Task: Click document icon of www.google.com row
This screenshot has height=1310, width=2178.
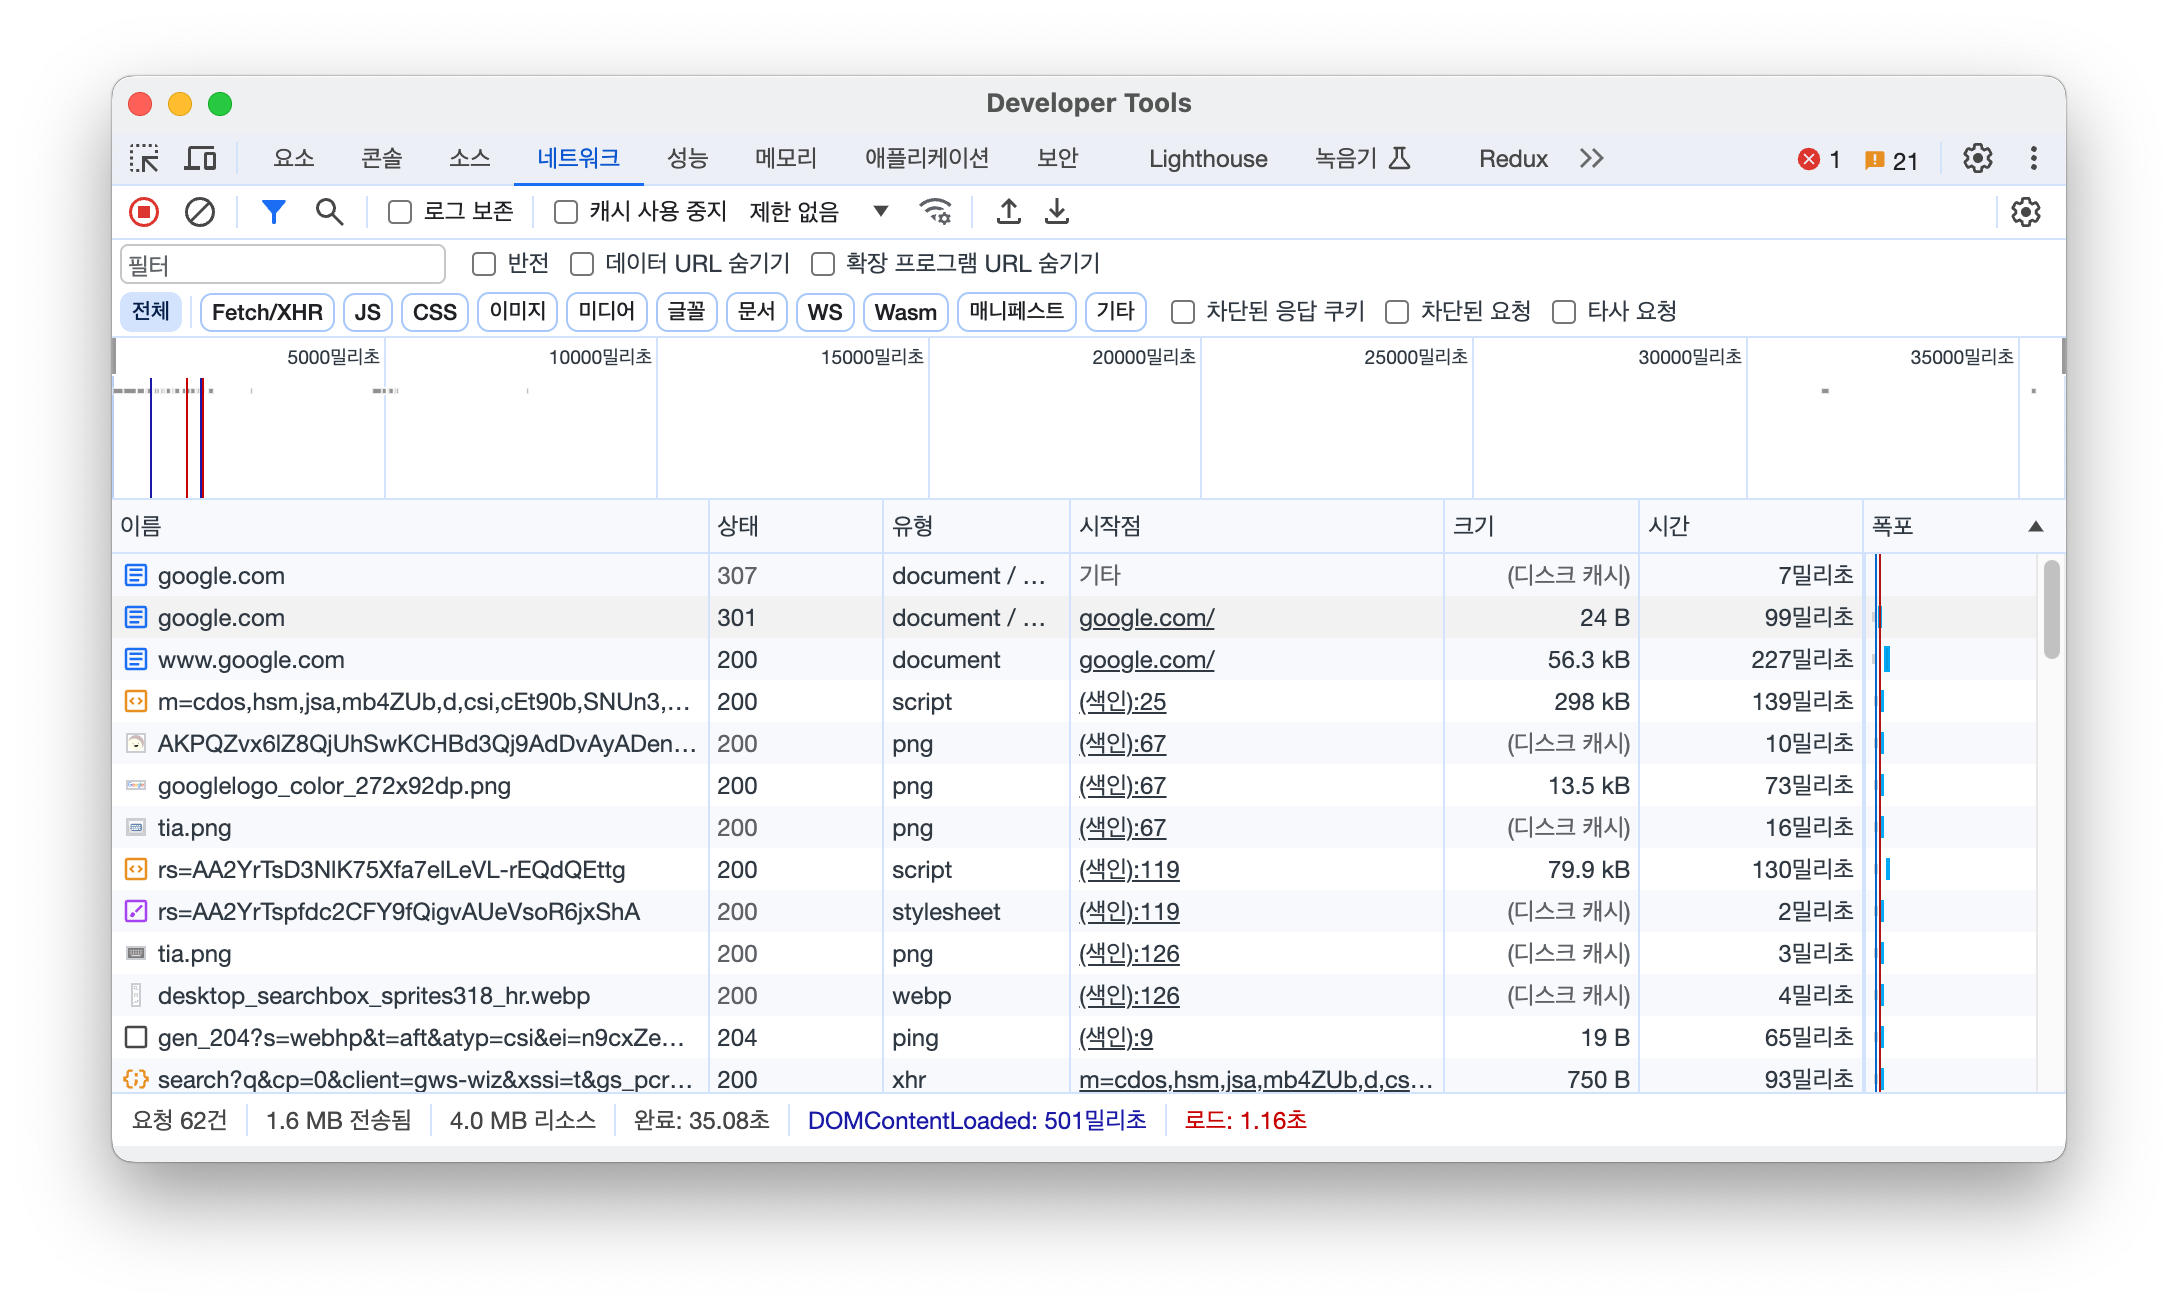Action: [136, 660]
